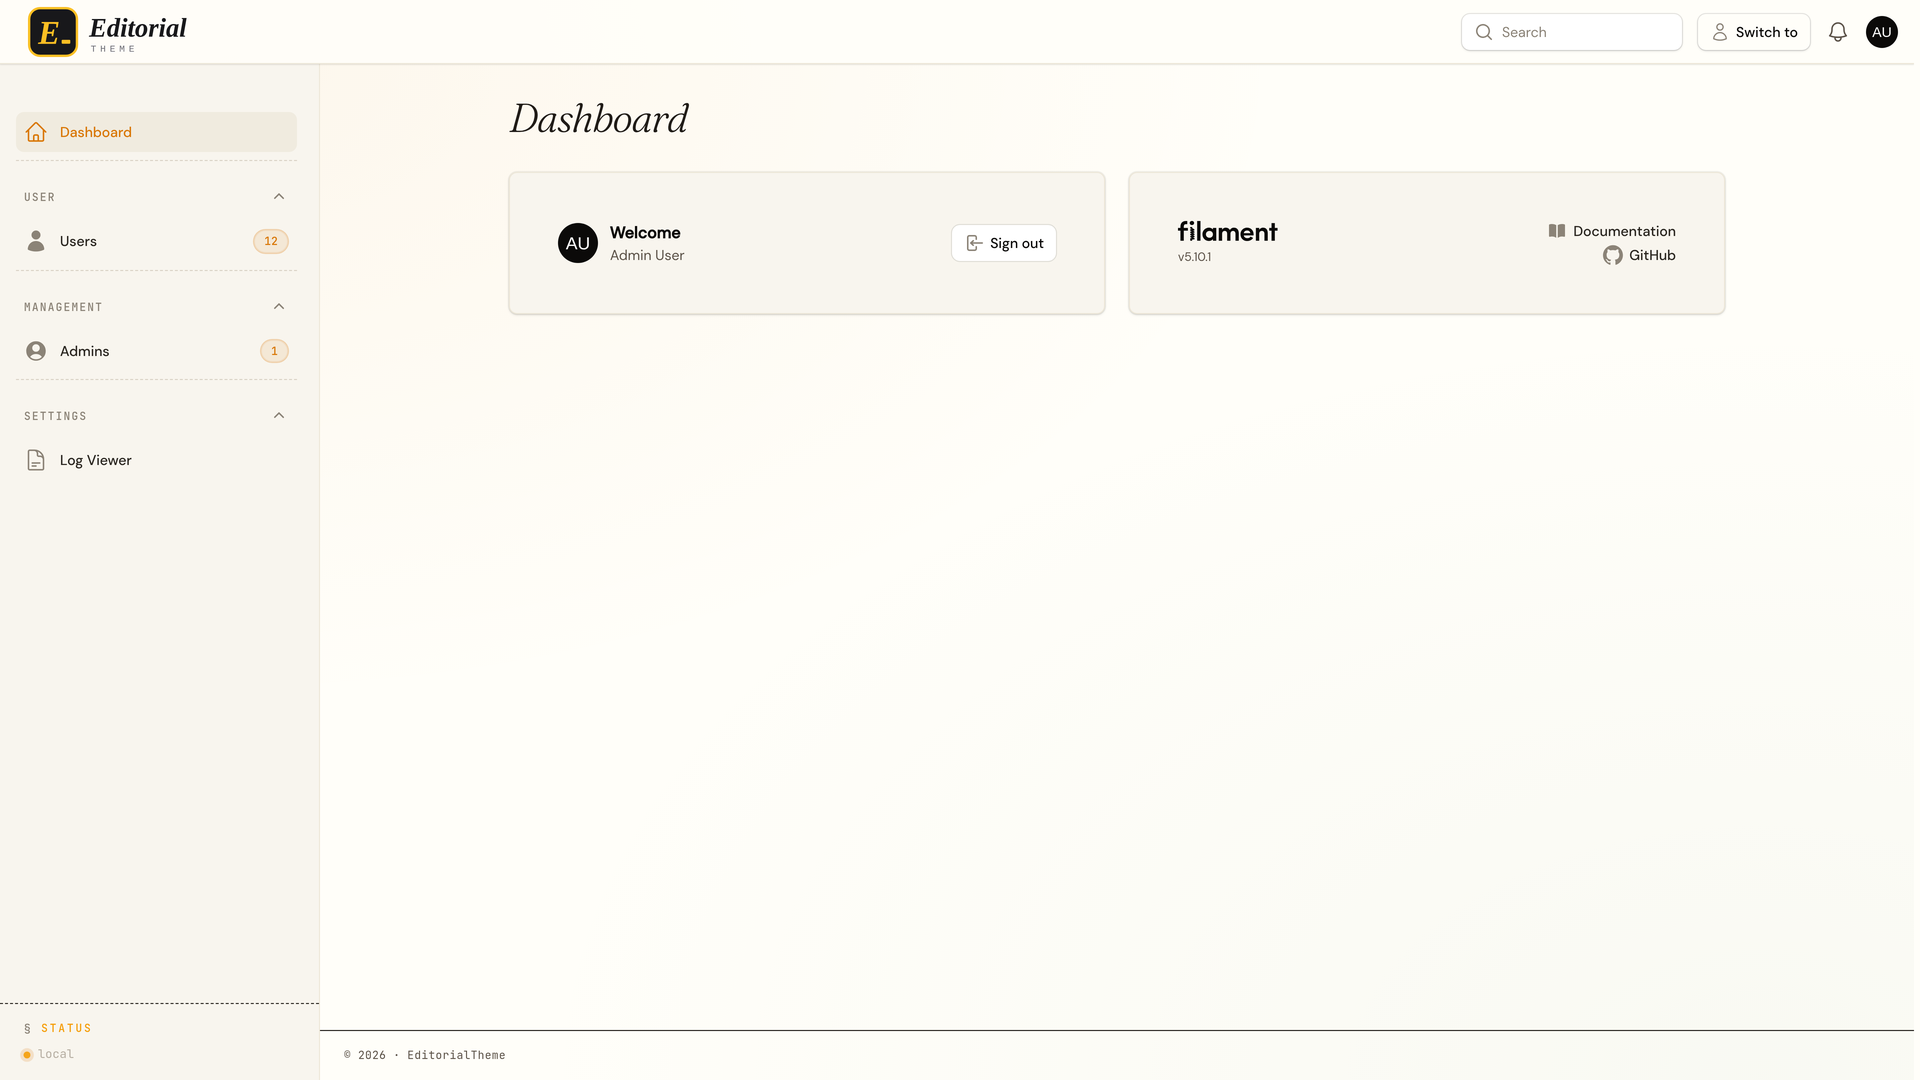Image resolution: width=1920 pixels, height=1080 pixels.
Task: Click the Admin User name text
Action: (647, 256)
